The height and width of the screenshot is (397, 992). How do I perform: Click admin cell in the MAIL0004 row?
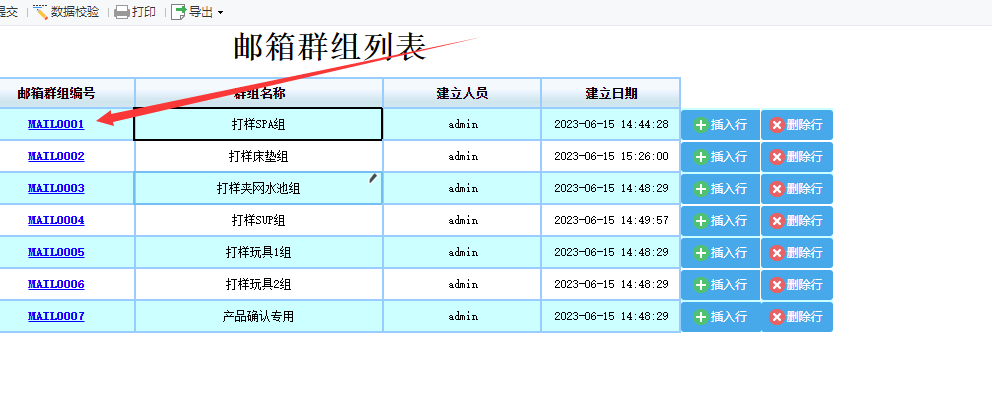(x=462, y=220)
